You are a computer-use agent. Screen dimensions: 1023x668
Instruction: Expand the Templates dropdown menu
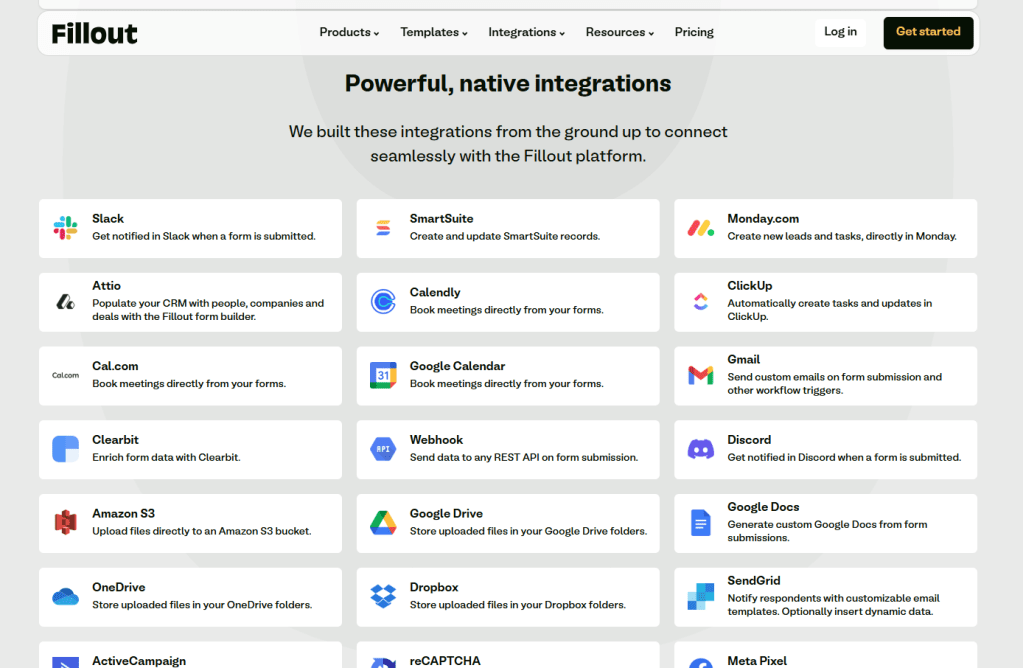pos(434,32)
